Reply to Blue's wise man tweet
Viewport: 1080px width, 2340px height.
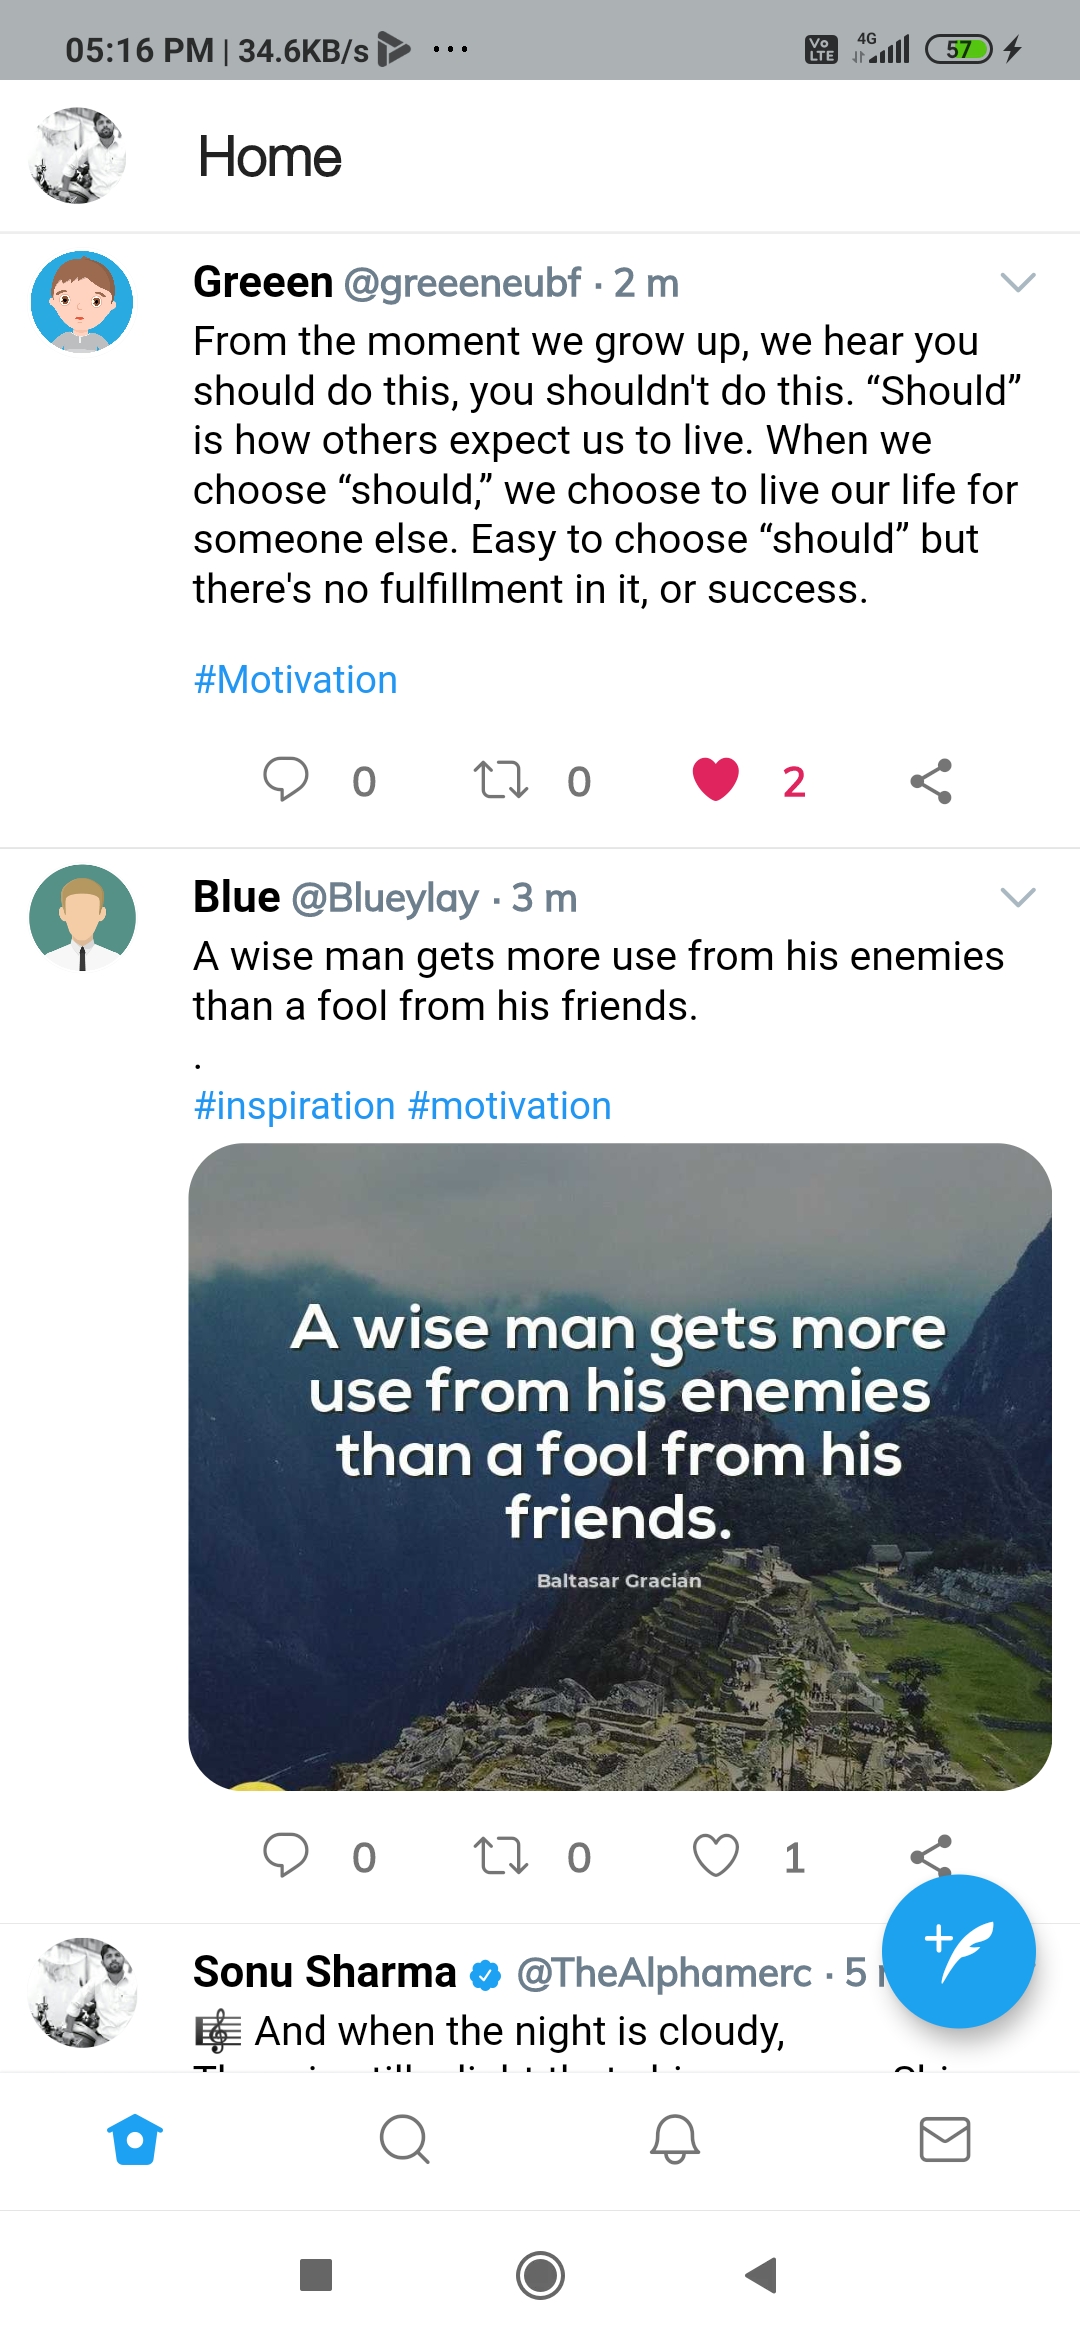coord(286,1856)
